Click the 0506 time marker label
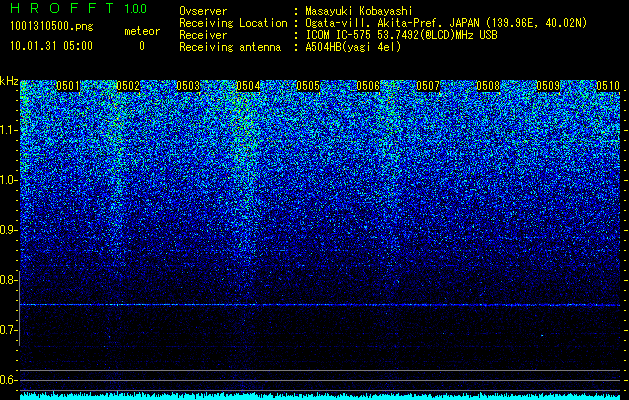Viewport: 629px width, 400px height. (368, 86)
